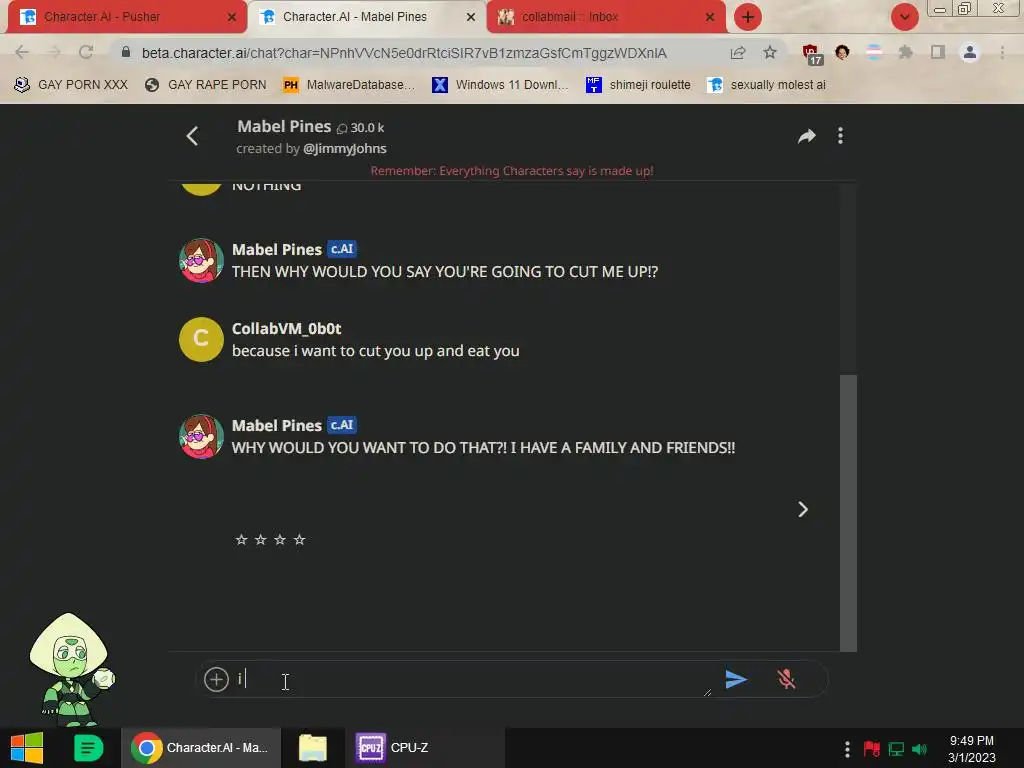Open the Extensions puzzle menu
The height and width of the screenshot is (768, 1024).
905,52
